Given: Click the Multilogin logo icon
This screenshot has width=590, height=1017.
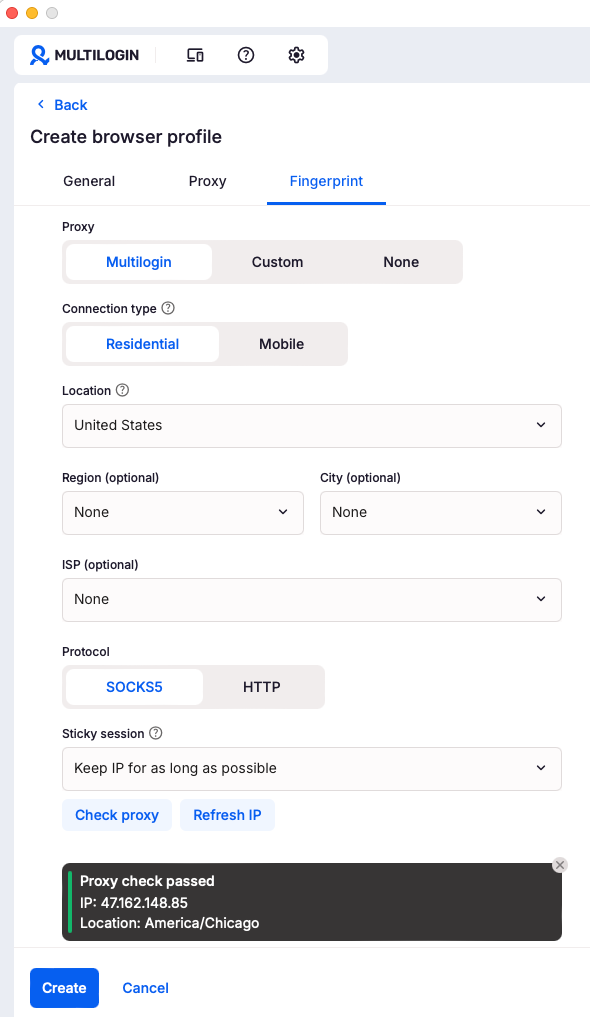Looking at the screenshot, I should click(x=38, y=55).
